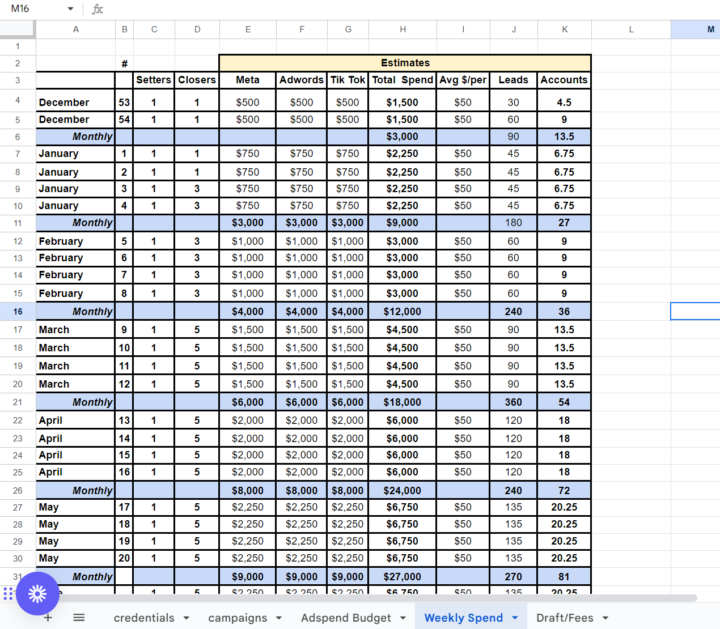The width and height of the screenshot is (720, 629).
Task: Click the $9,000 total in row 11
Action: 403,223
